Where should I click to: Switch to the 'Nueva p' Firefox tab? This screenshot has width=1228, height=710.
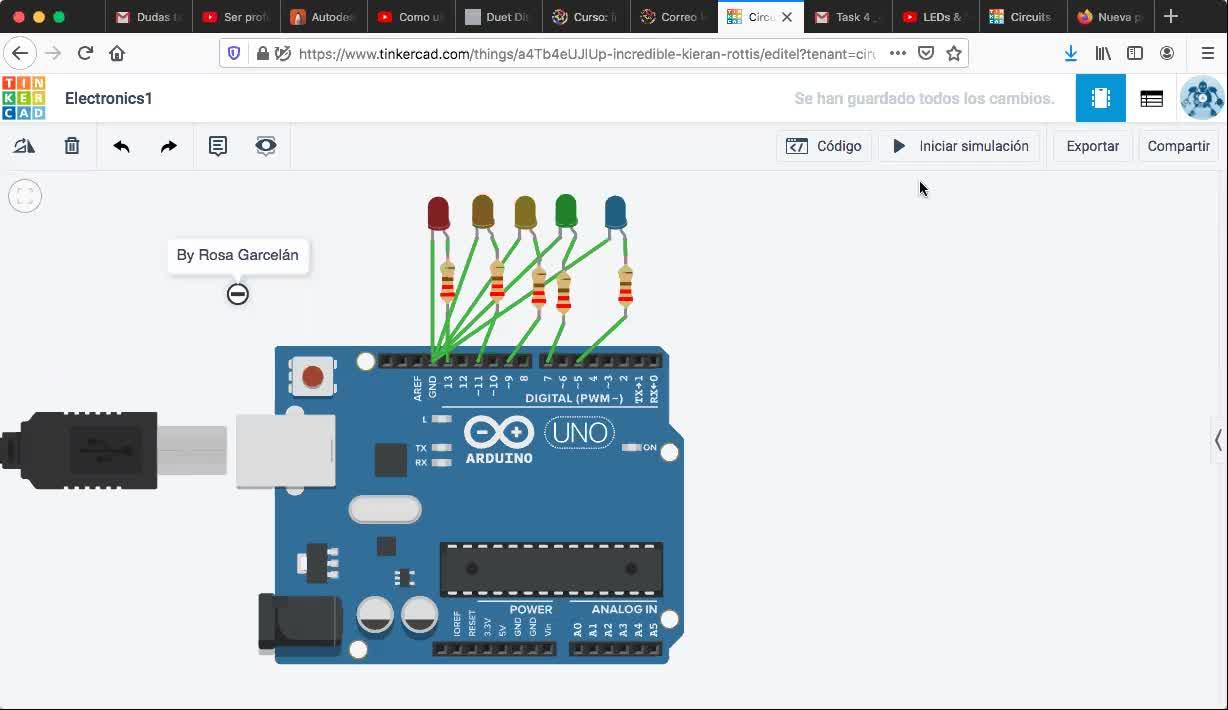(1110, 17)
